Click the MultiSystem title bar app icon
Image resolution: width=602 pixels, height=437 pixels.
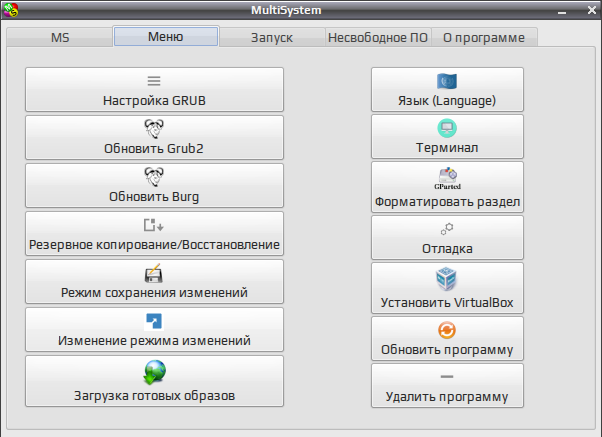click(10, 10)
